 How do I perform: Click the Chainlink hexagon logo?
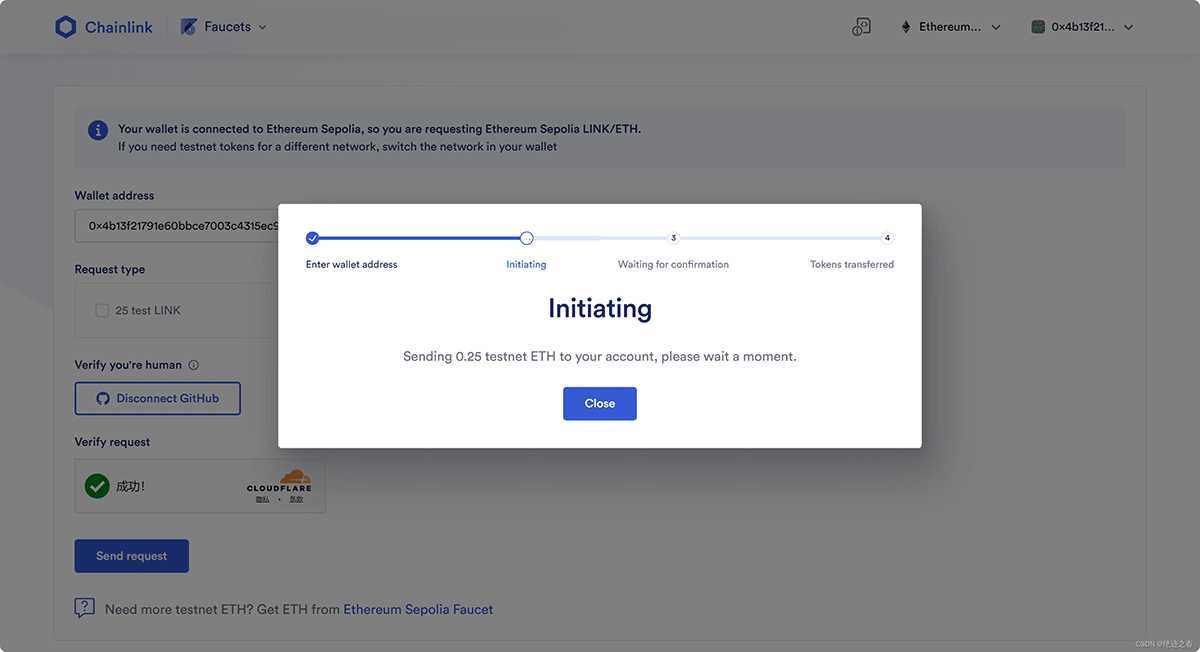[66, 27]
